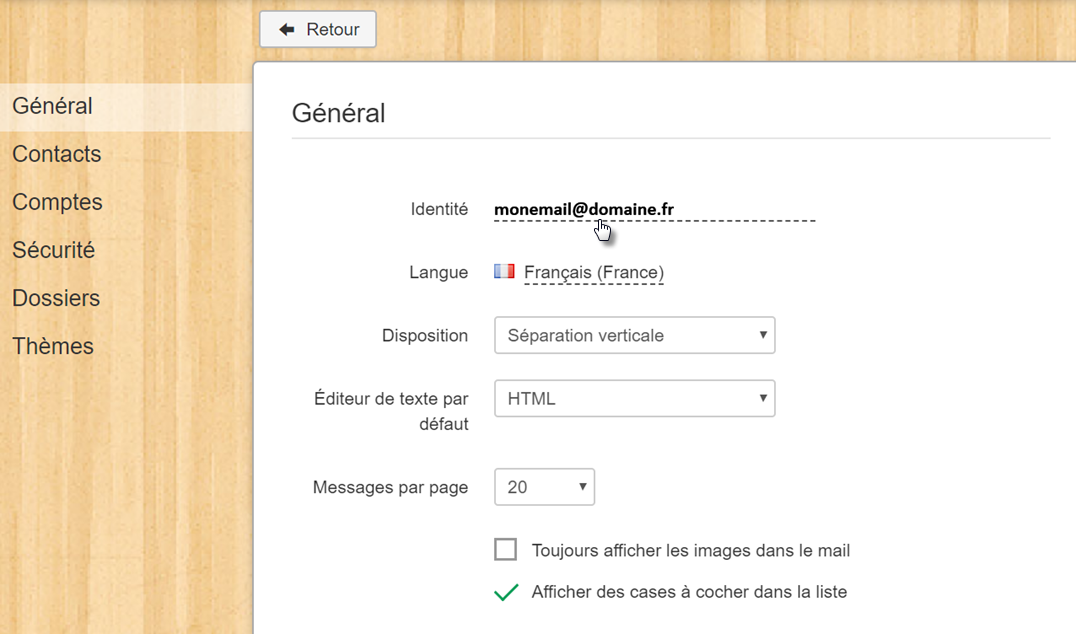1076x634 pixels.
Task: Open the Contacts settings section
Action: (x=57, y=154)
